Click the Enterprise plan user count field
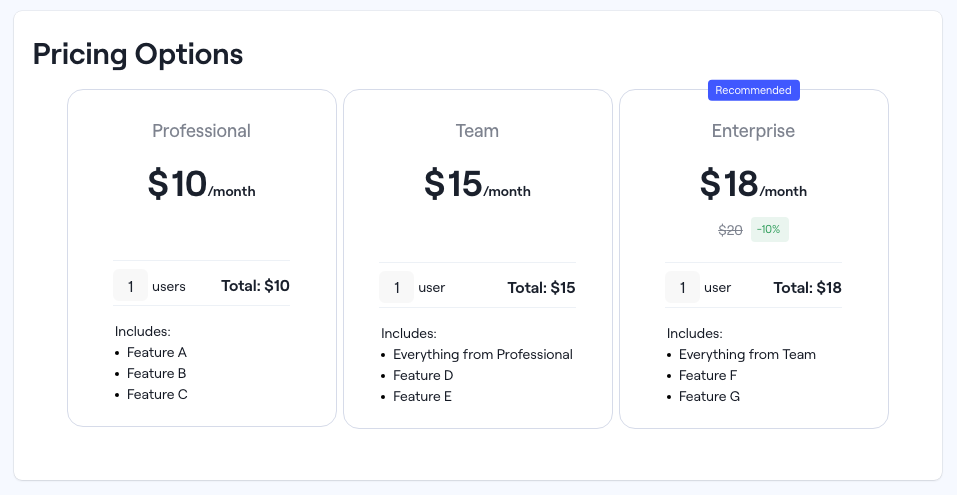The height and width of the screenshot is (495, 957). click(x=682, y=288)
